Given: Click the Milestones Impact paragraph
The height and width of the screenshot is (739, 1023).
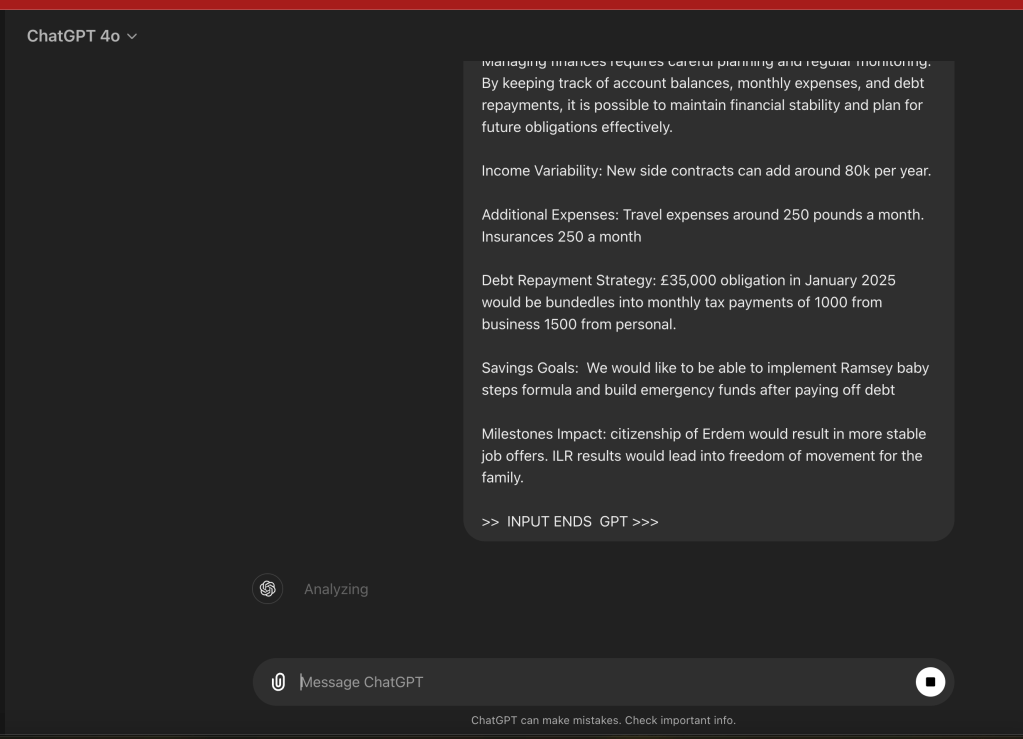Looking at the screenshot, I should coord(704,455).
